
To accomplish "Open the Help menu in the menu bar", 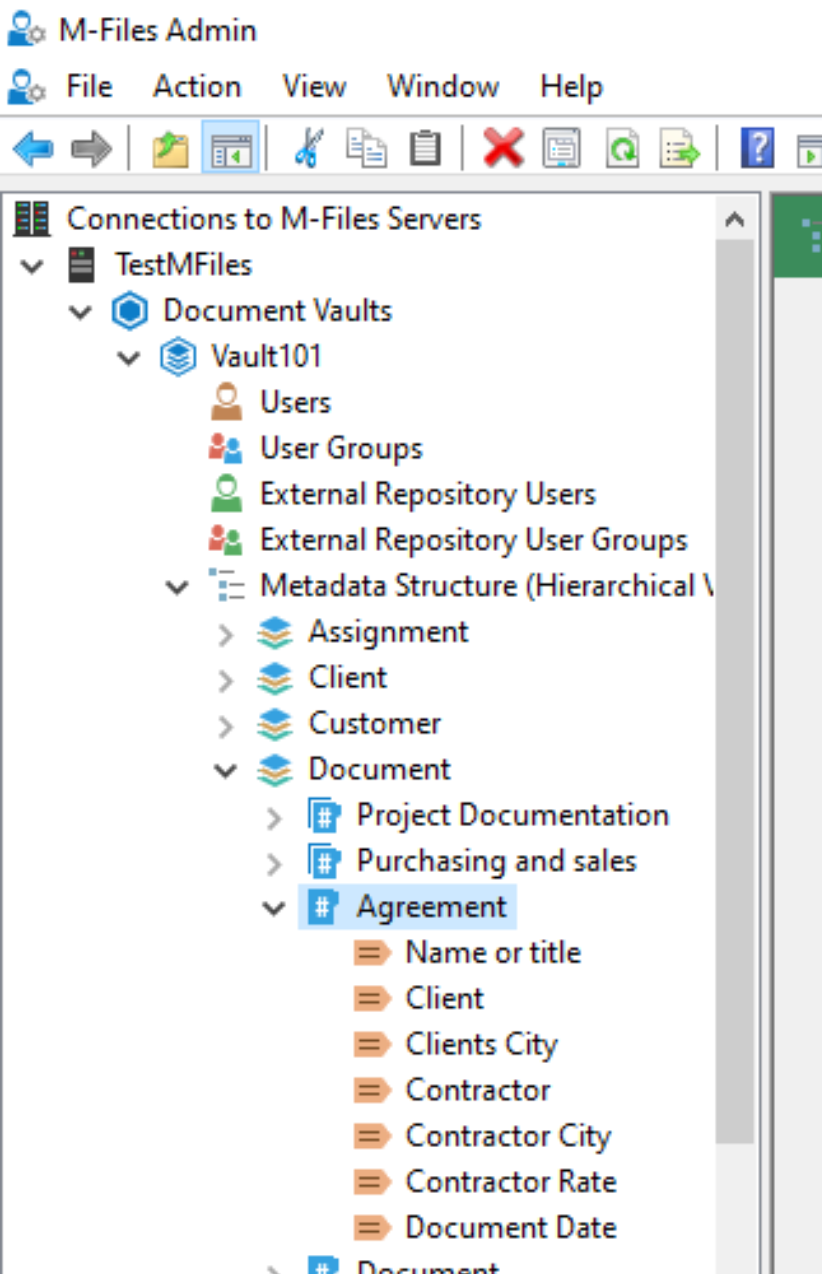I will click(571, 86).
